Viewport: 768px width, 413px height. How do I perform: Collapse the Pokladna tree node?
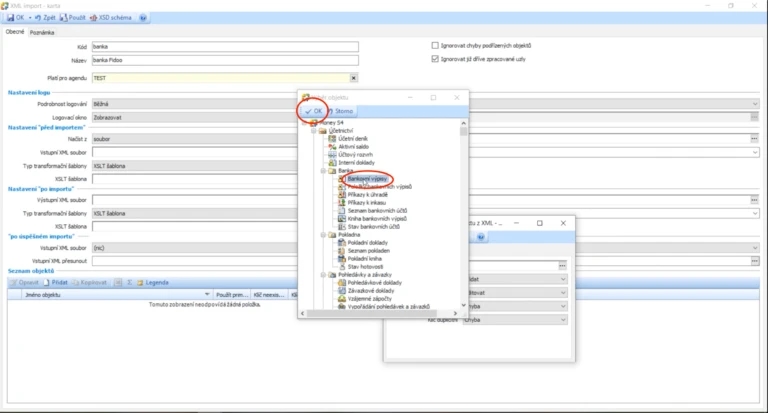(x=323, y=235)
